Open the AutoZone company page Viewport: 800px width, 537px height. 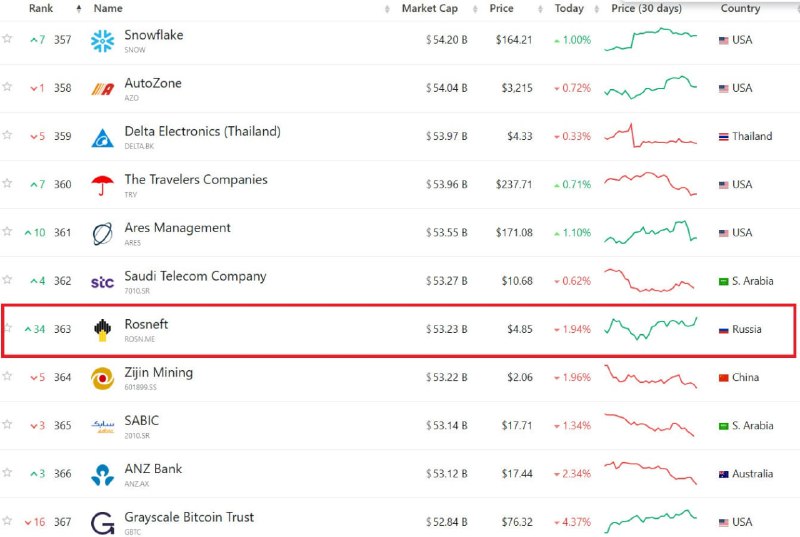pos(153,83)
